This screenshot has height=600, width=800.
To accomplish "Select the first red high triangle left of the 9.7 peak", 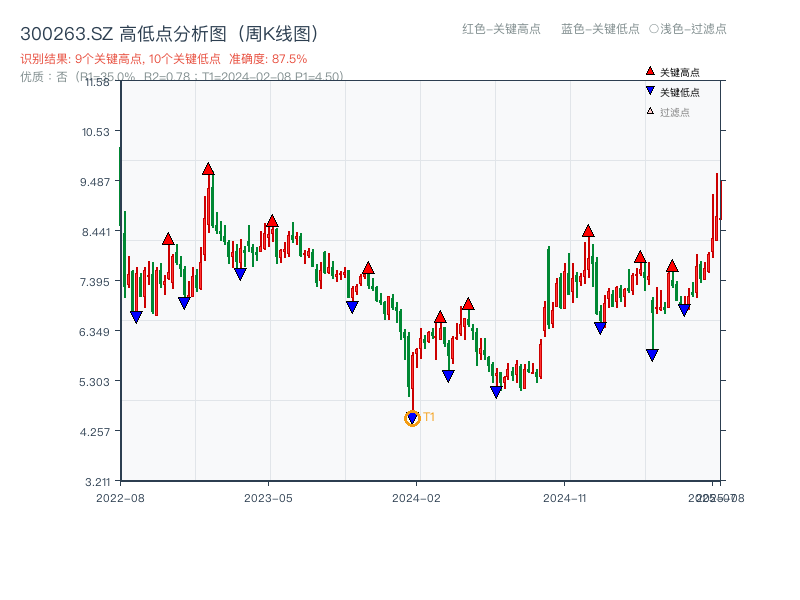I will click(x=168, y=239).
